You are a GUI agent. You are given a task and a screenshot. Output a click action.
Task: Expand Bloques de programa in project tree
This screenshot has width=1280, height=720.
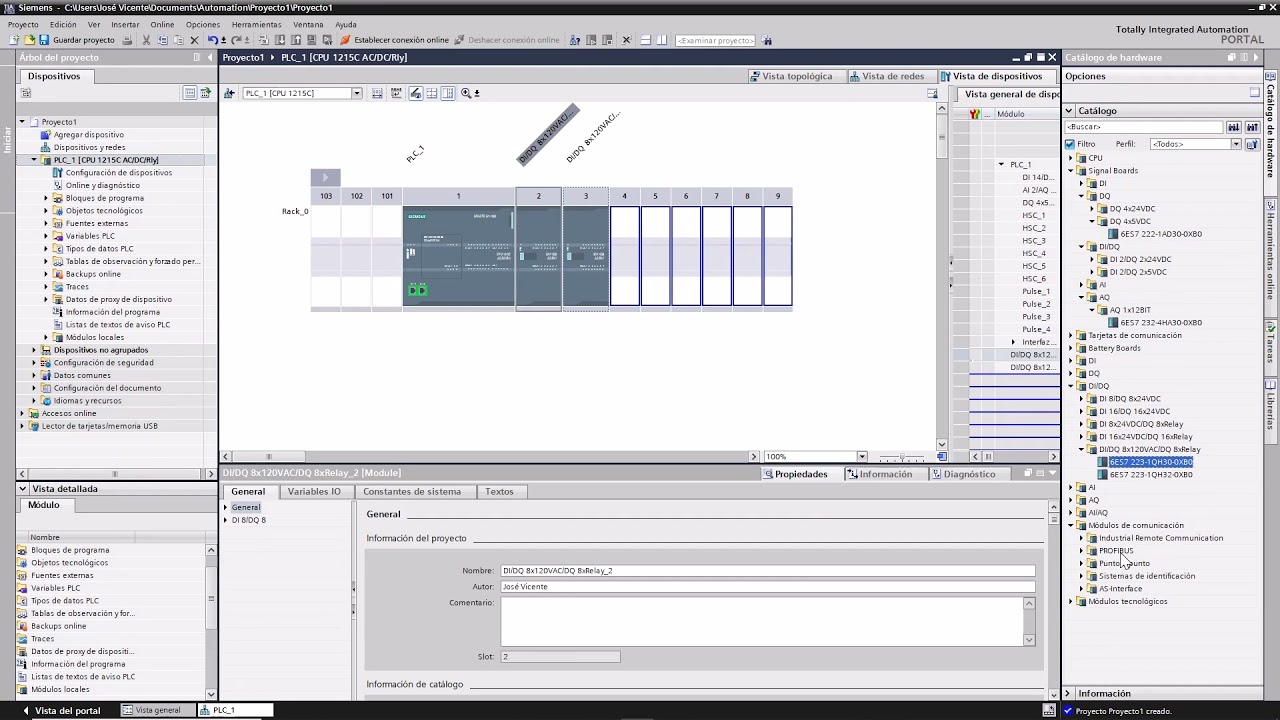click(46, 198)
